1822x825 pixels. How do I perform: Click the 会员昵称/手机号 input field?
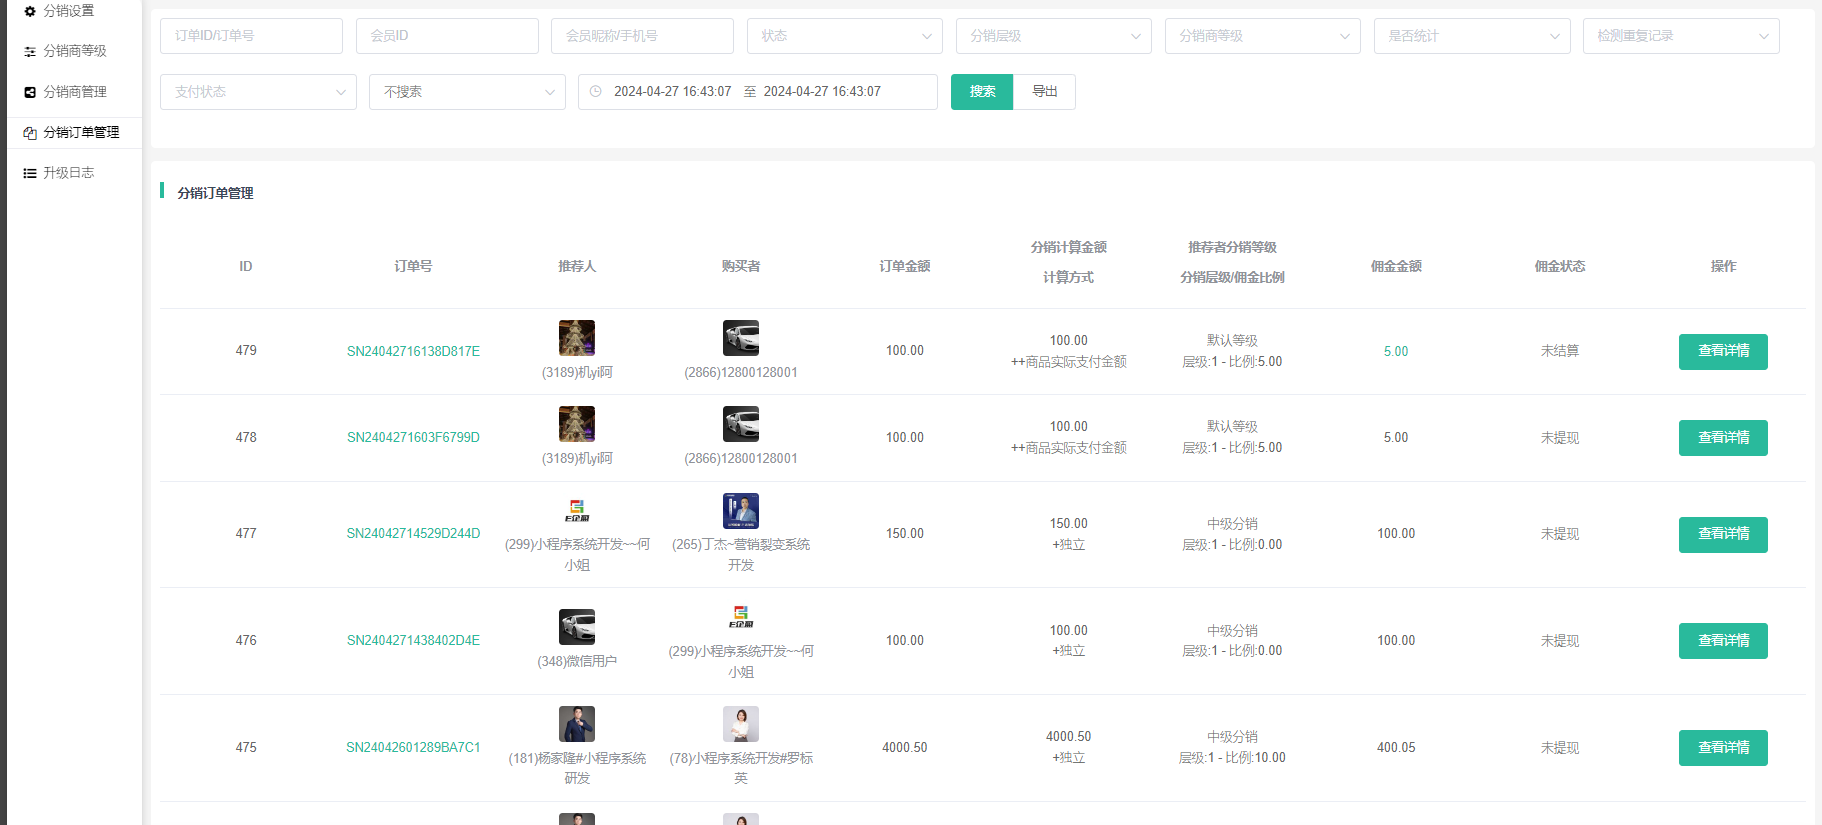(642, 36)
